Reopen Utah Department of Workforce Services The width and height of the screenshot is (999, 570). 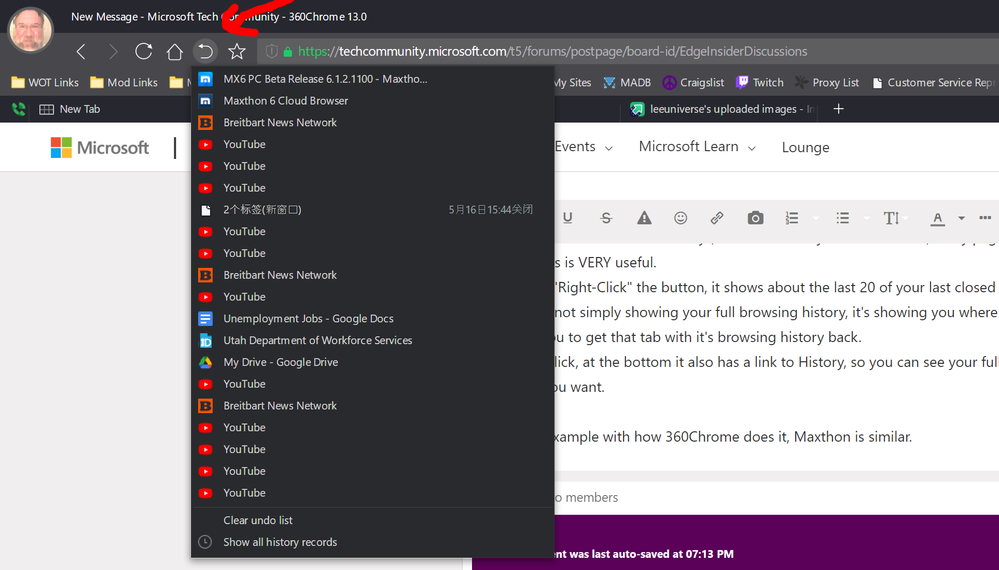[372, 340]
